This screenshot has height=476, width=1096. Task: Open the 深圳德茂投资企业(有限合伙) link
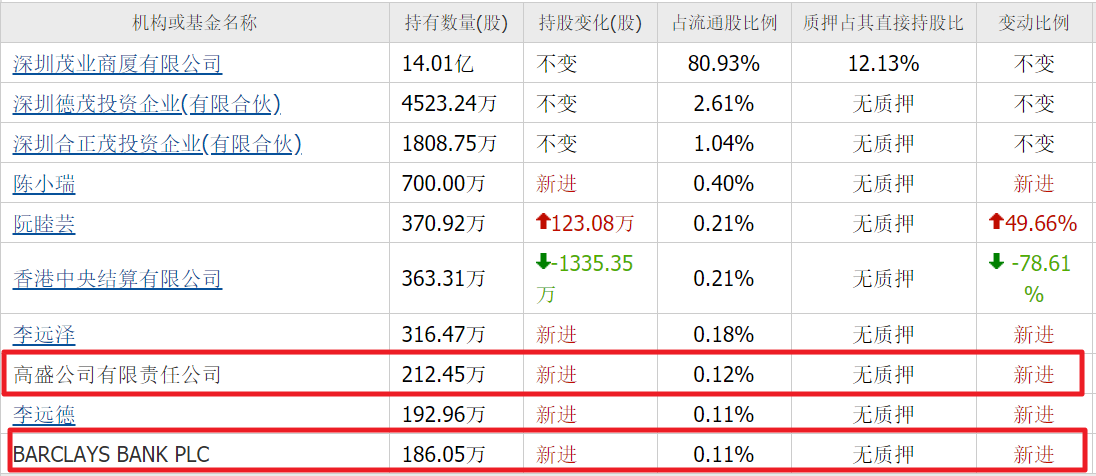(147, 104)
